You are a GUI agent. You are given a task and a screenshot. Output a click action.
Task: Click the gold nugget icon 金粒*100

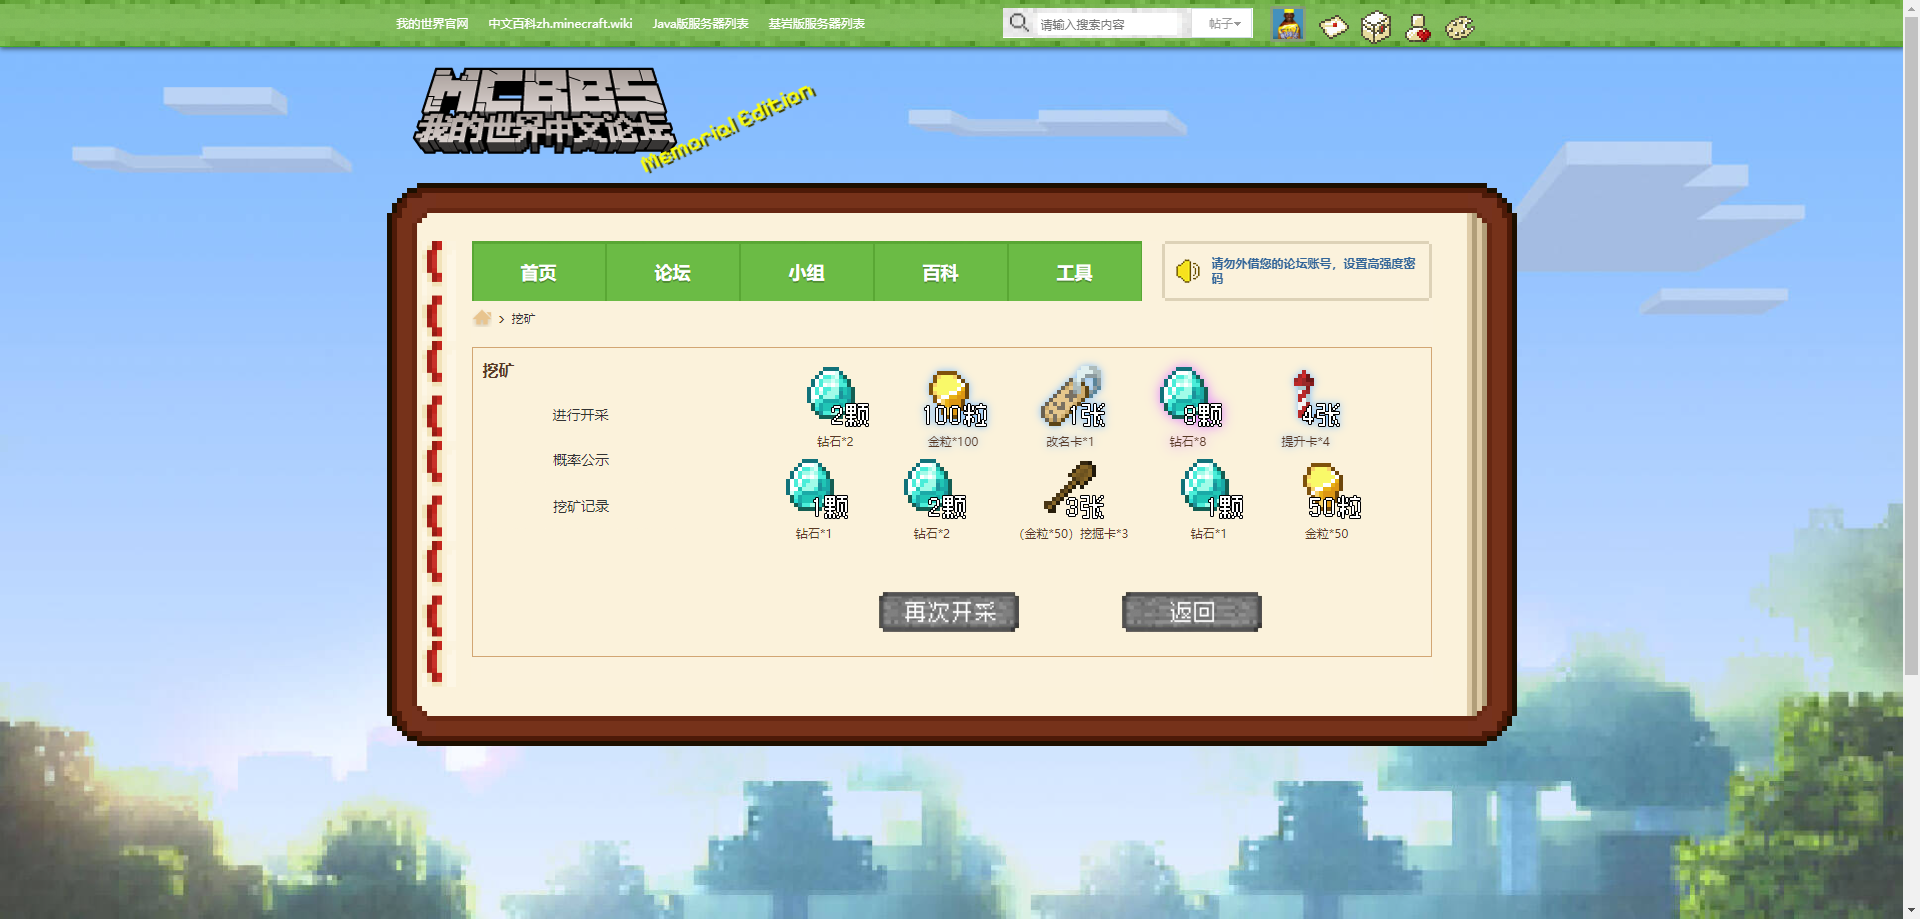tap(953, 397)
